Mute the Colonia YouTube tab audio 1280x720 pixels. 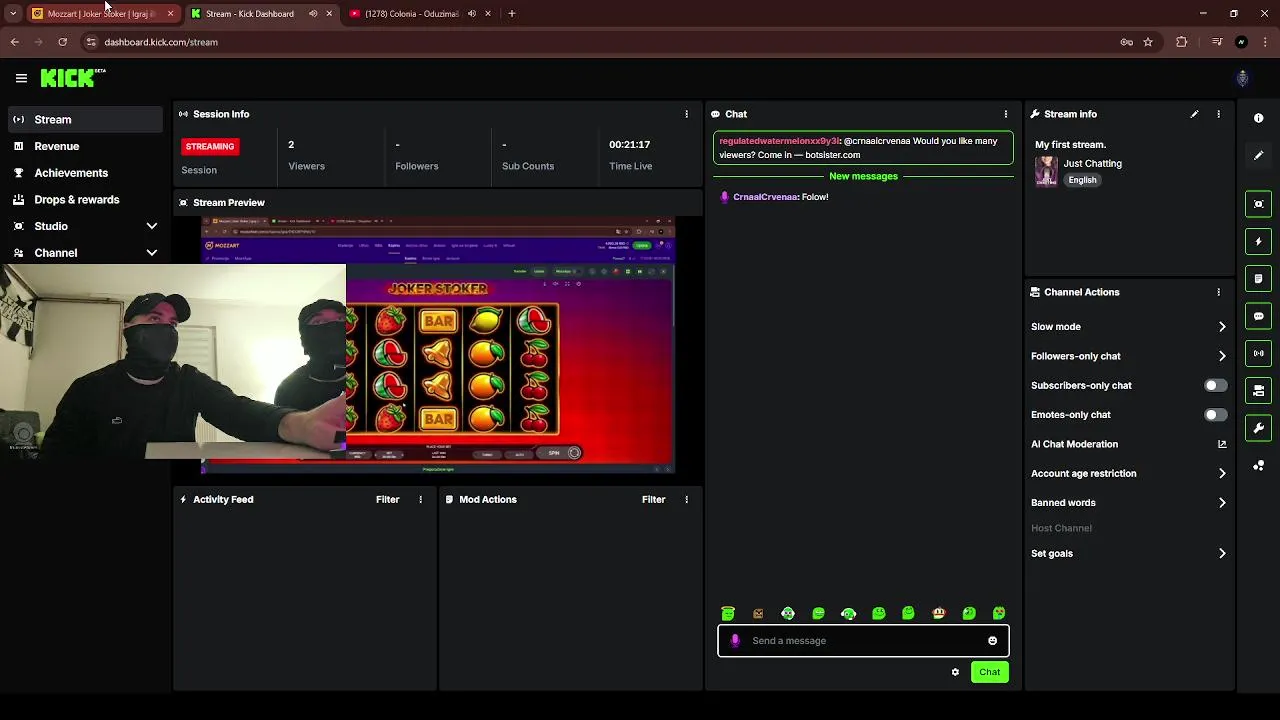pyautogui.click(x=472, y=14)
